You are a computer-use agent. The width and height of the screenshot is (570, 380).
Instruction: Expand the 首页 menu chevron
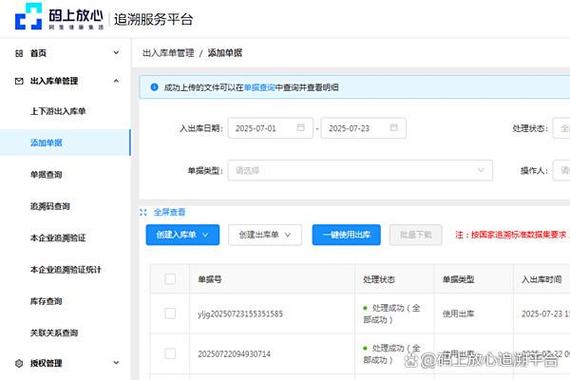pyautogui.click(x=116, y=53)
